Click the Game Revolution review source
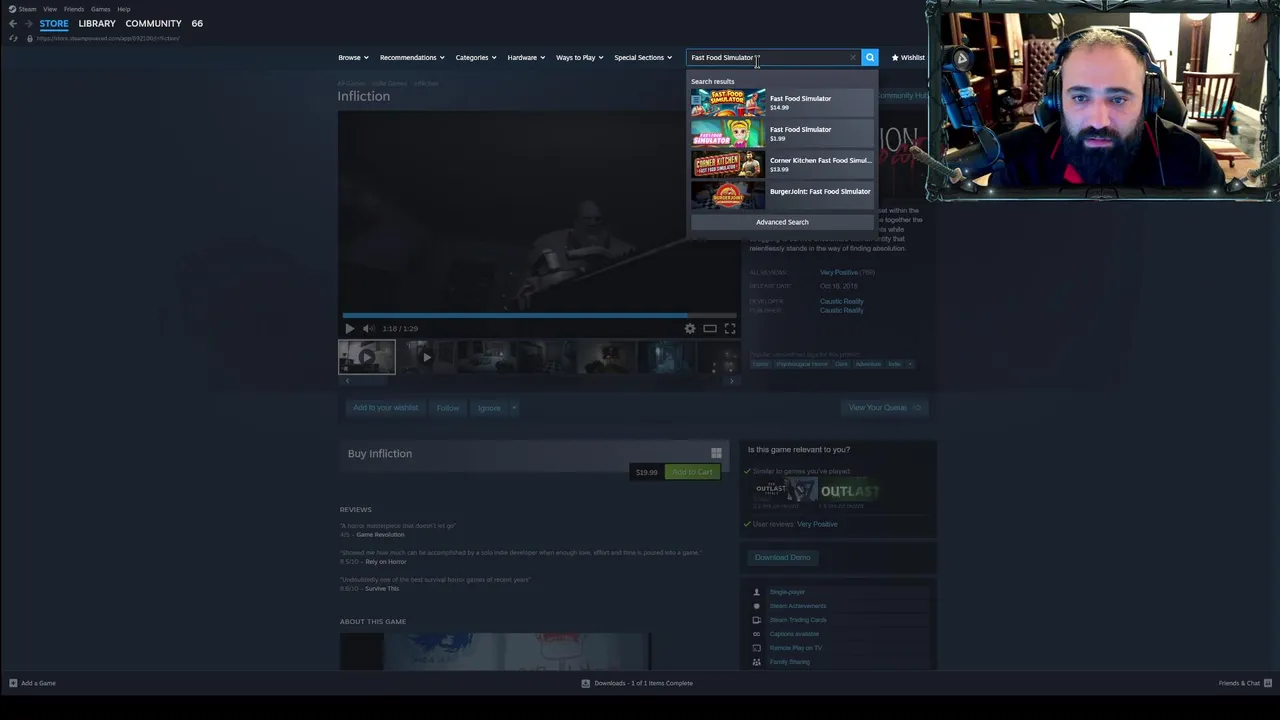Image resolution: width=1280 pixels, height=720 pixels. 380,535
